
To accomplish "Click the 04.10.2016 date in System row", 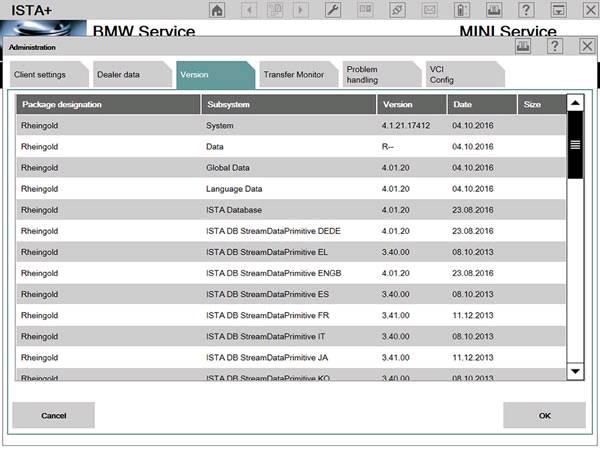I will (473, 126).
